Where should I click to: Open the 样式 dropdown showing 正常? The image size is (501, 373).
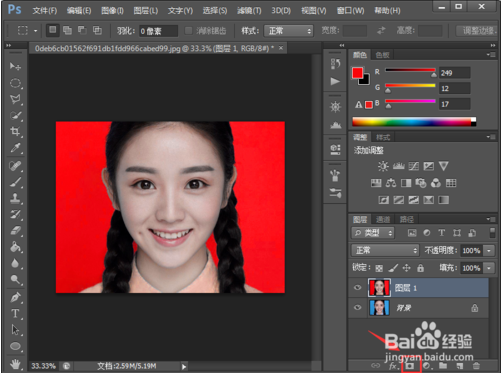289,31
